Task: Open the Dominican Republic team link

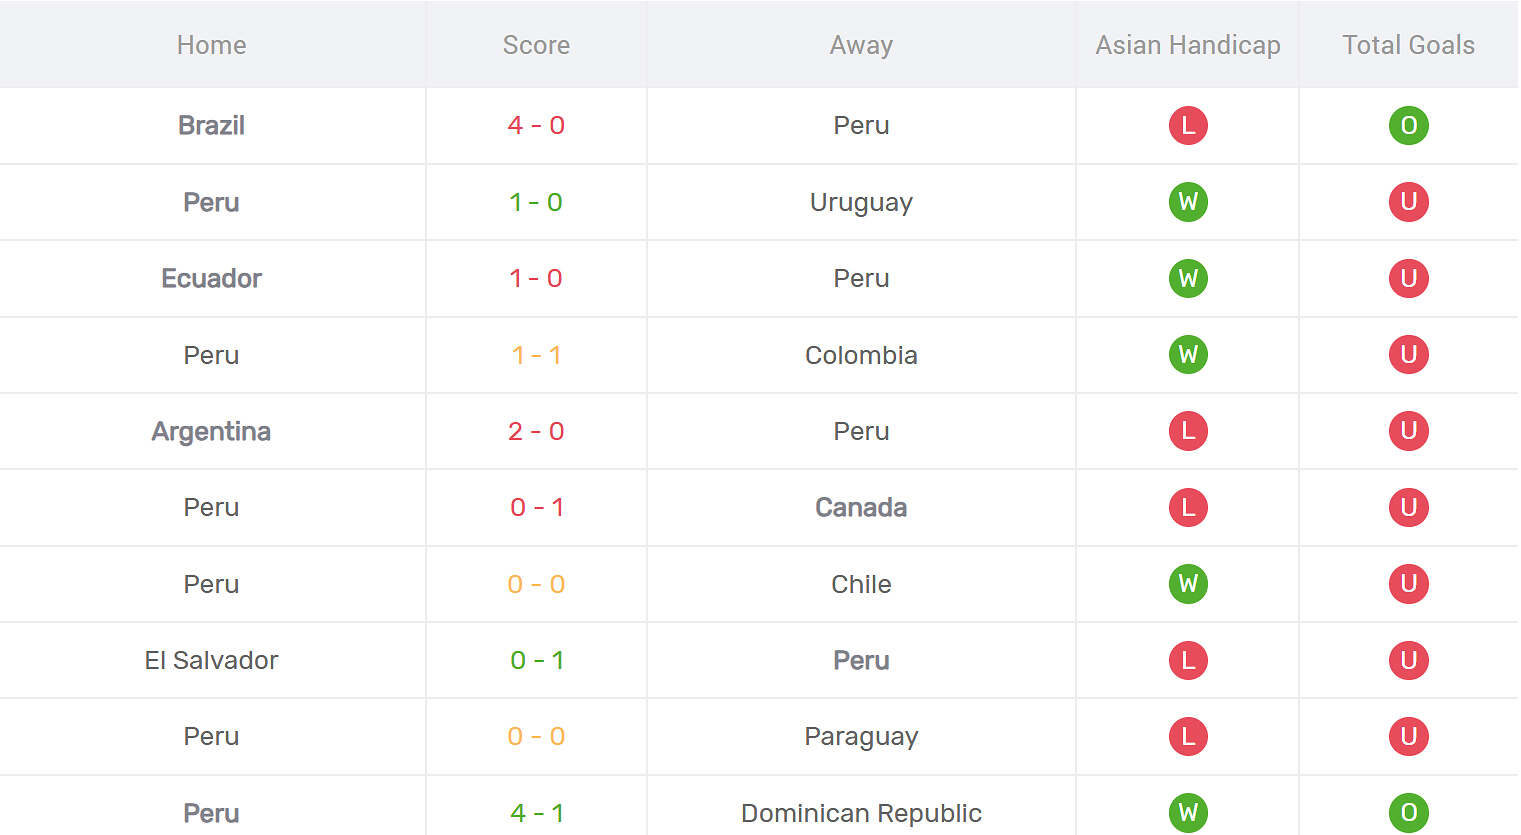Action: tap(861, 813)
